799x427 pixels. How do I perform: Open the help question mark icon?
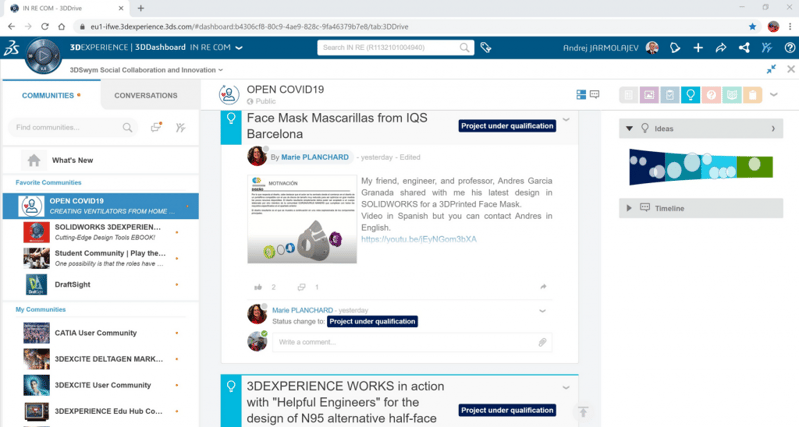pyautogui.click(x=790, y=48)
